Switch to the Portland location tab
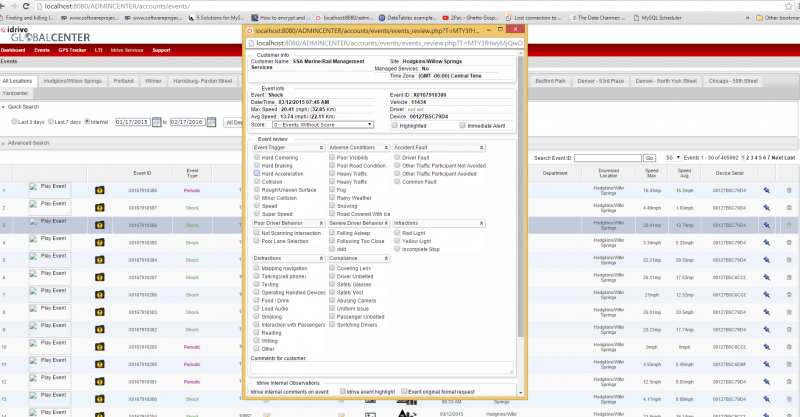This screenshot has width=800, height=417. click(x=125, y=80)
